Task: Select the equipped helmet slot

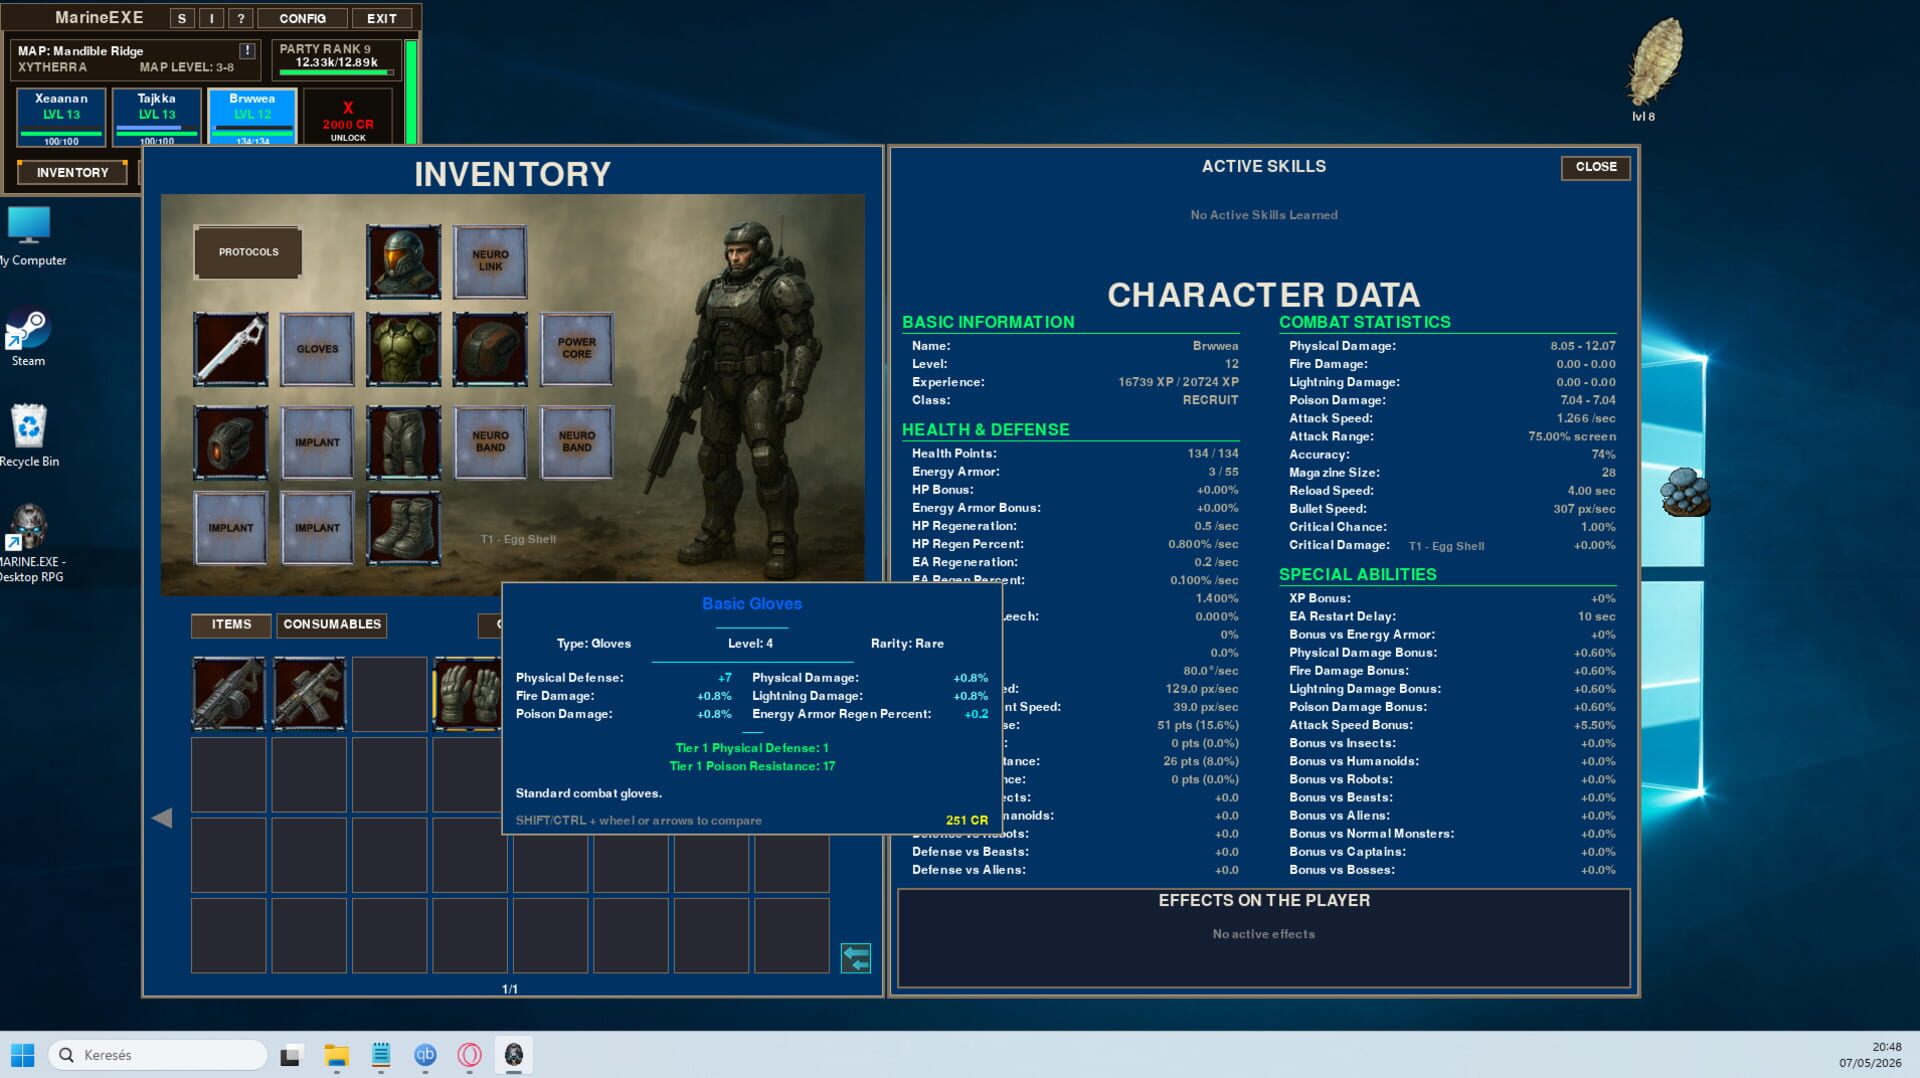Action: [403, 262]
